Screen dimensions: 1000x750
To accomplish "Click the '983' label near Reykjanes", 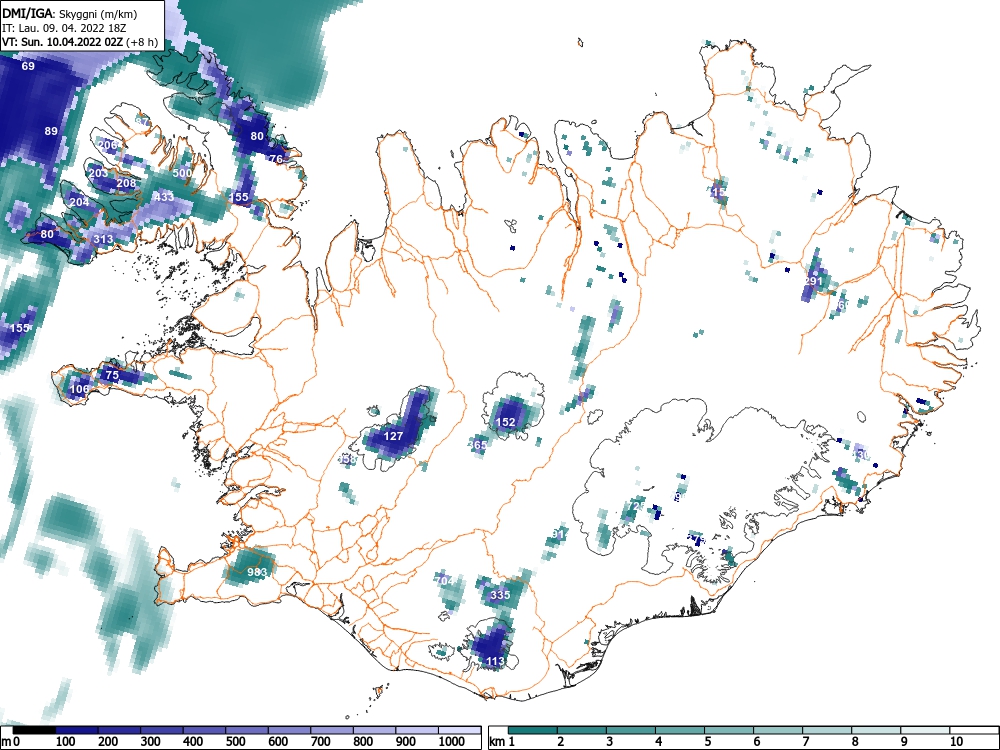I will 257,571.
